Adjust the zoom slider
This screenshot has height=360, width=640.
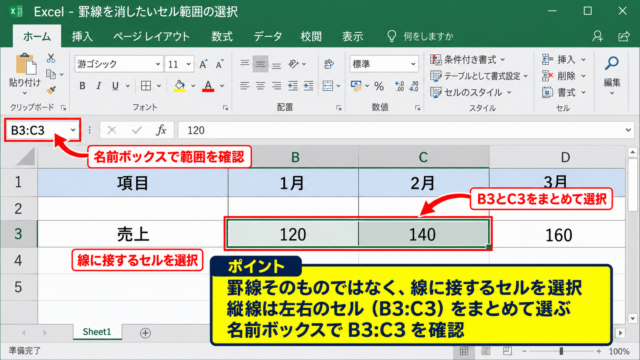[x=561, y=351]
